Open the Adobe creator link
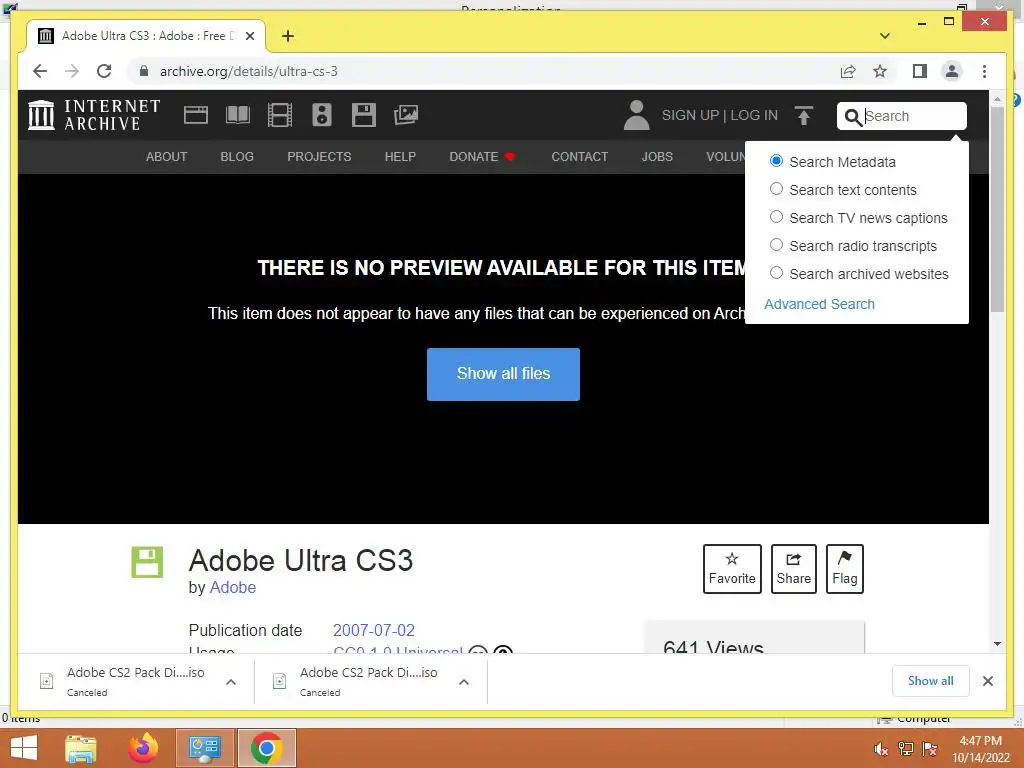The image size is (1024, 768). [x=232, y=588]
